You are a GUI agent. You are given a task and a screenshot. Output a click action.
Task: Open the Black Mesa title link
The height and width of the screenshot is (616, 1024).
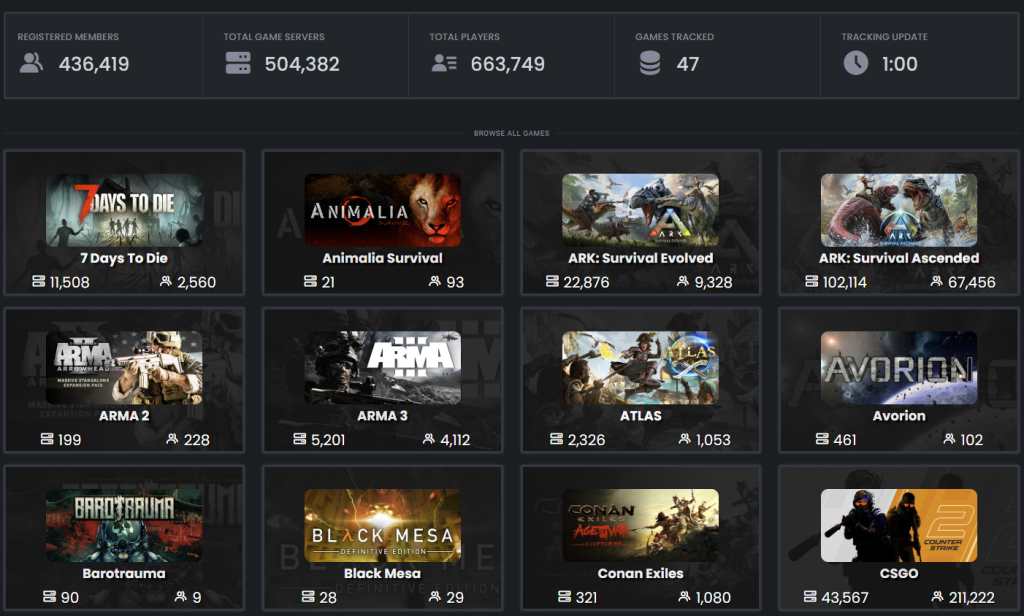(383, 574)
